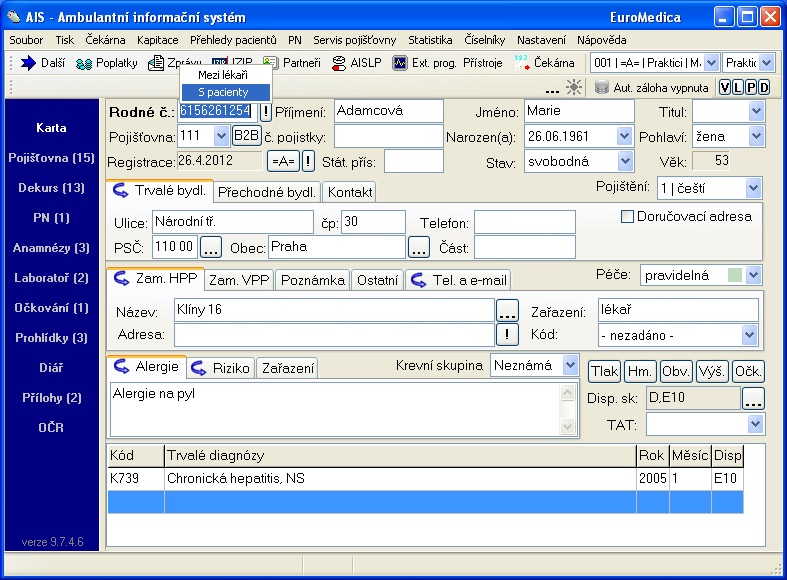Viewport: 787px width, 580px height.
Task: Expand the Stav marital status dropdown
Action: coord(625,161)
